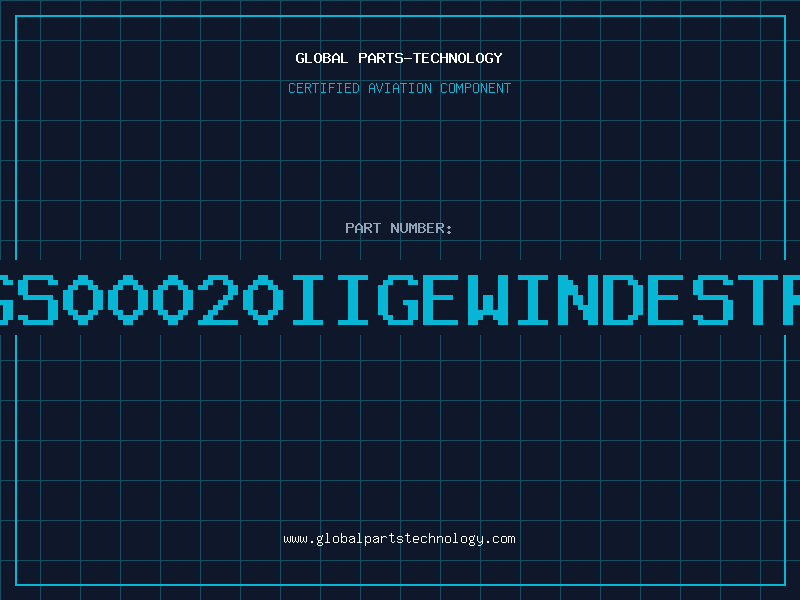Click the GLOBAL PARTS-TECHNOLOGY heading
Image resolution: width=800 pixels, height=600 pixels.
[x=399, y=58]
